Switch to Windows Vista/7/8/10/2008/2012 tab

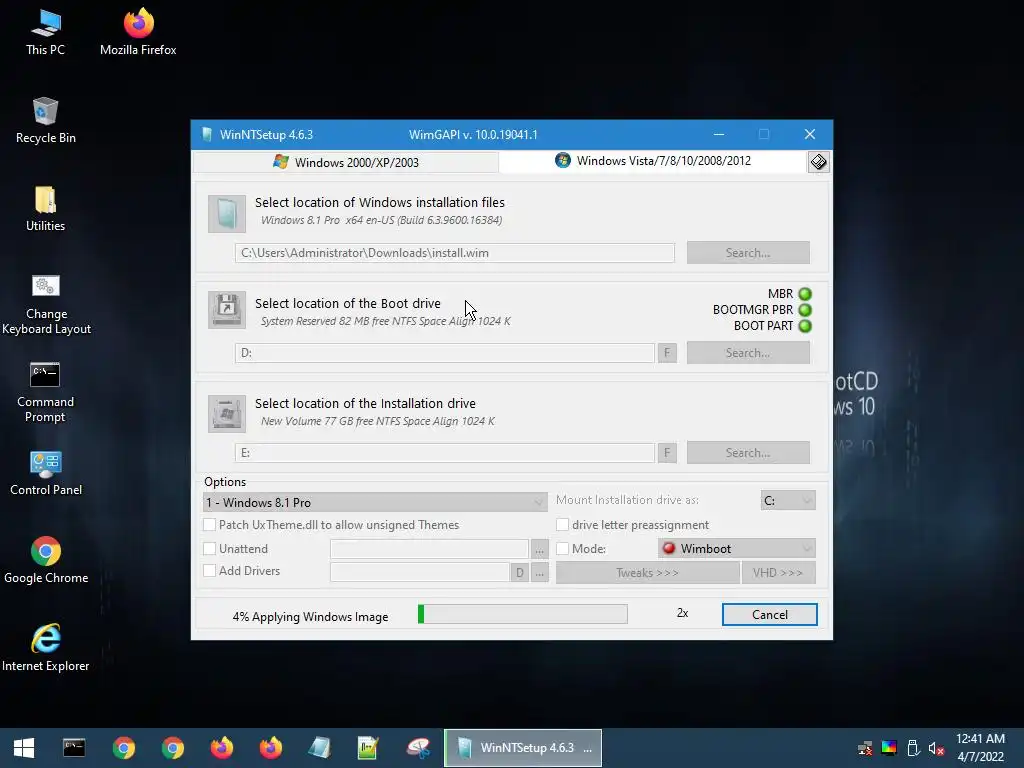tap(653, 161)
